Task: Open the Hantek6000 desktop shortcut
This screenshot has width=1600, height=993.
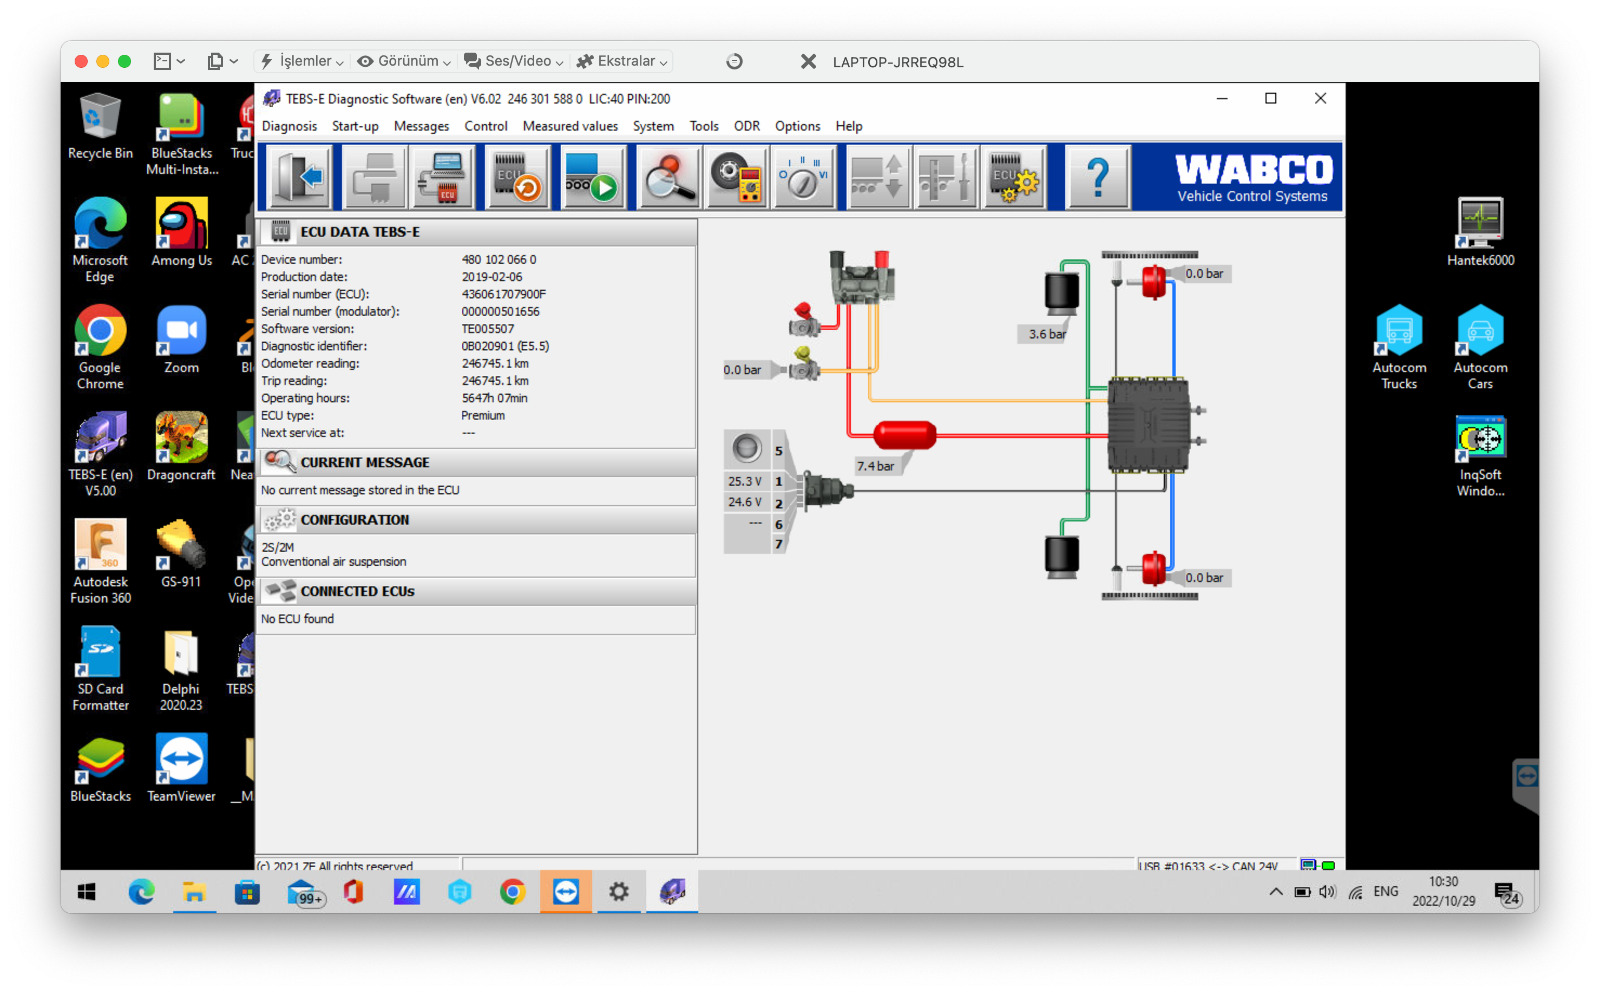Action: click(x=1480, y=232)
